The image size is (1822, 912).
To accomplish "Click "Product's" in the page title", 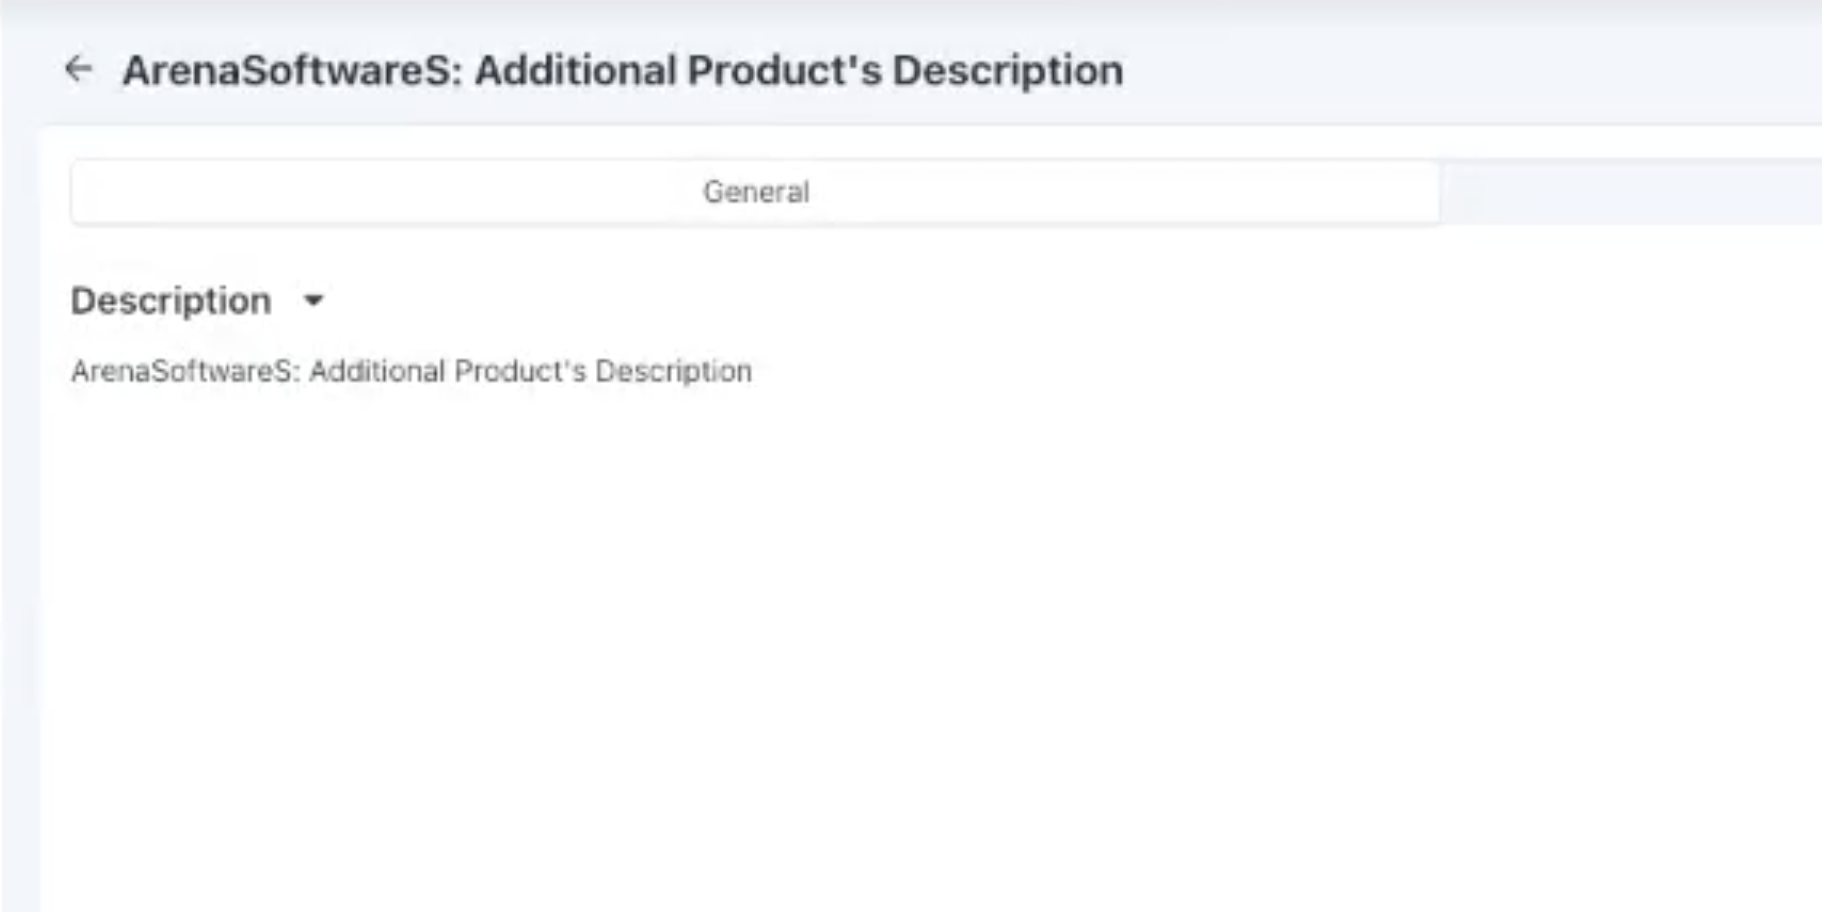I will point(784,71).
